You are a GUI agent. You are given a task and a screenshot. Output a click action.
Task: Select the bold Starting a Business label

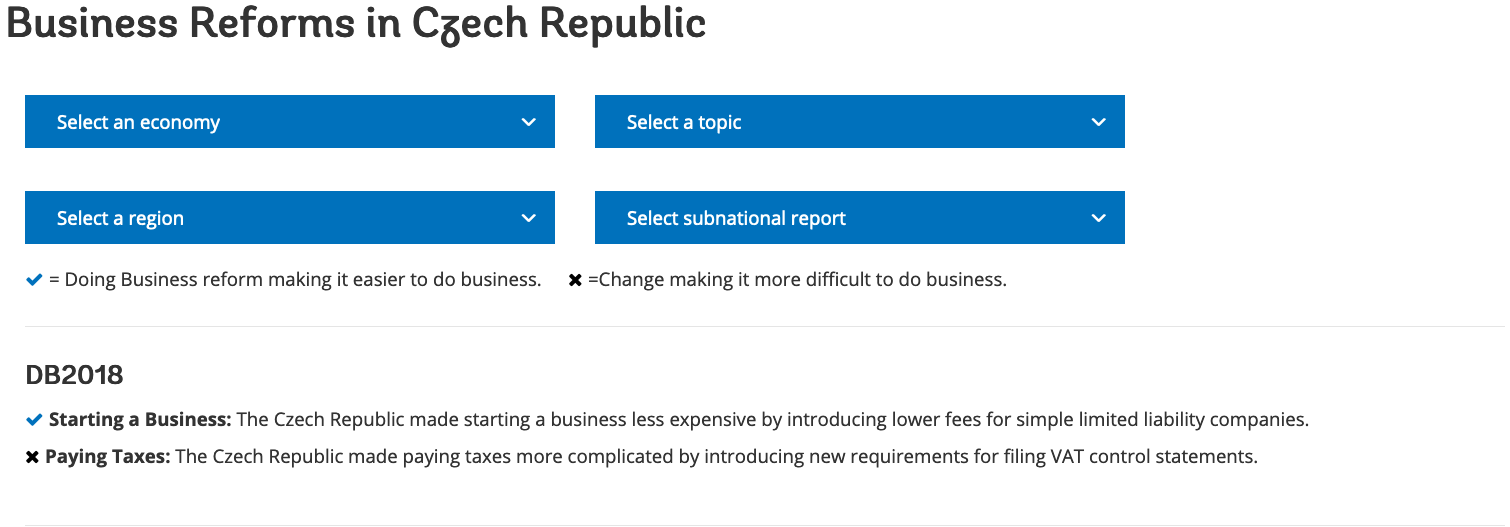[x=140, y=420]
